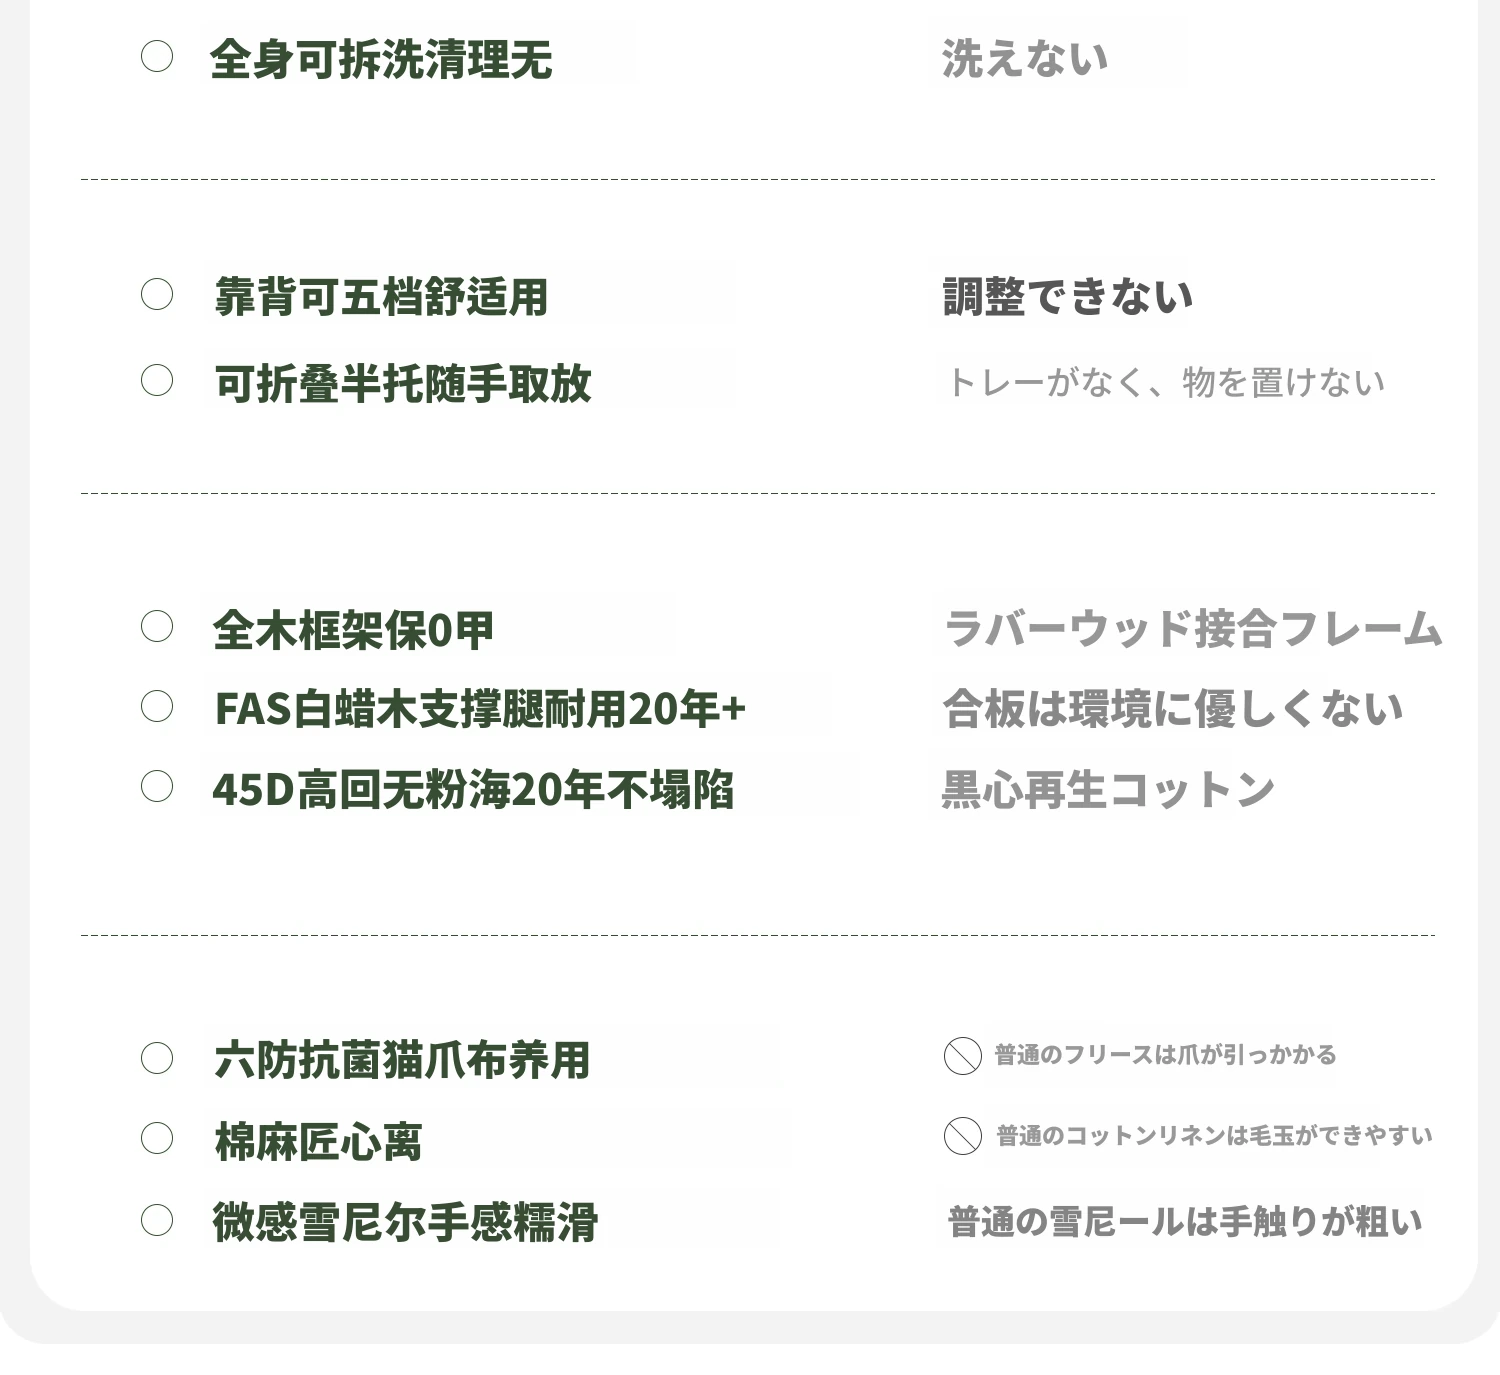This screenshot has width=1500, height=1375.
Task: Select the circle beside 棉麻匠心离
Action: pos(156,1138)
